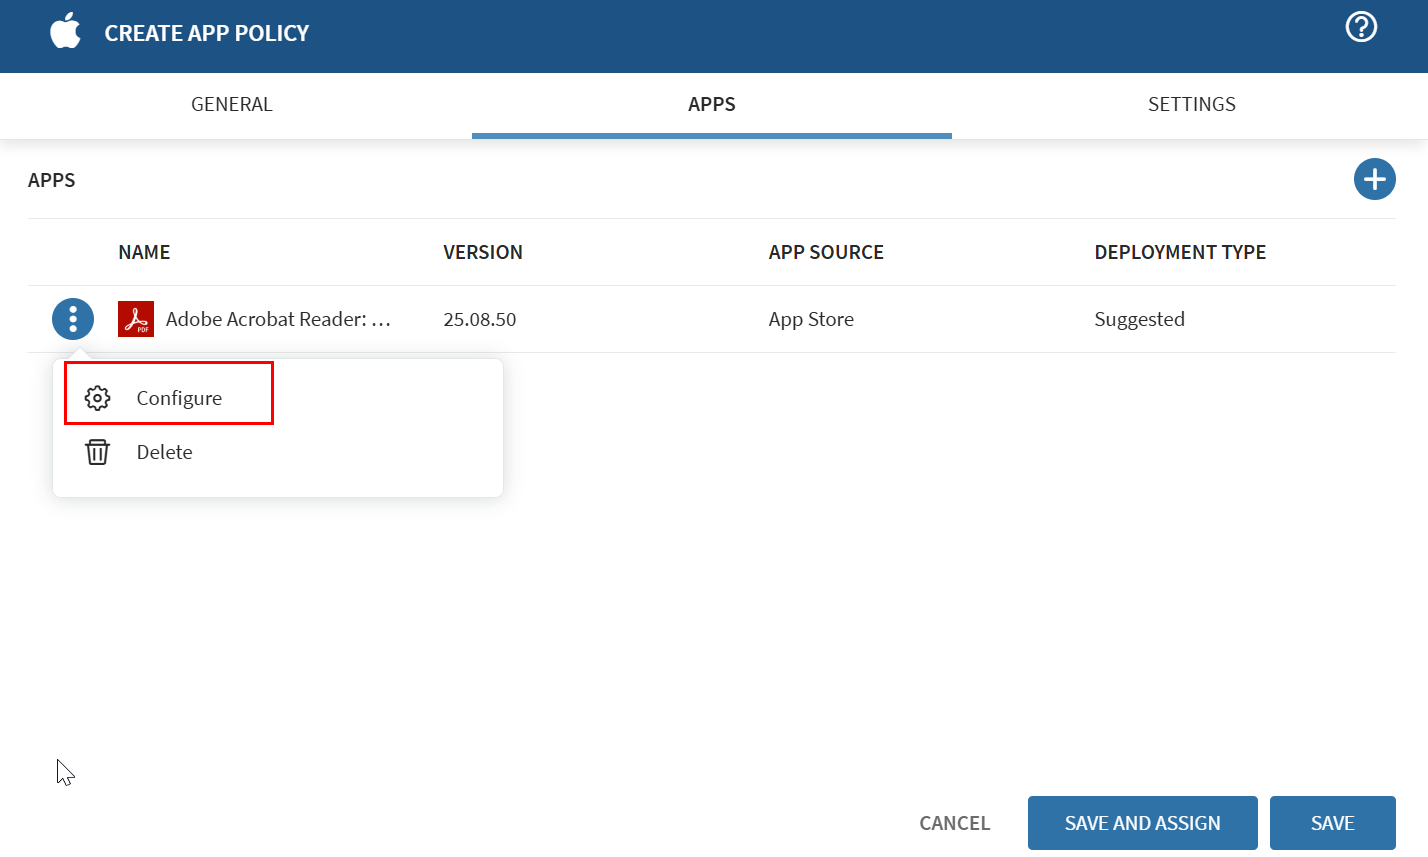Click the gear icon next to Configure

97,397
